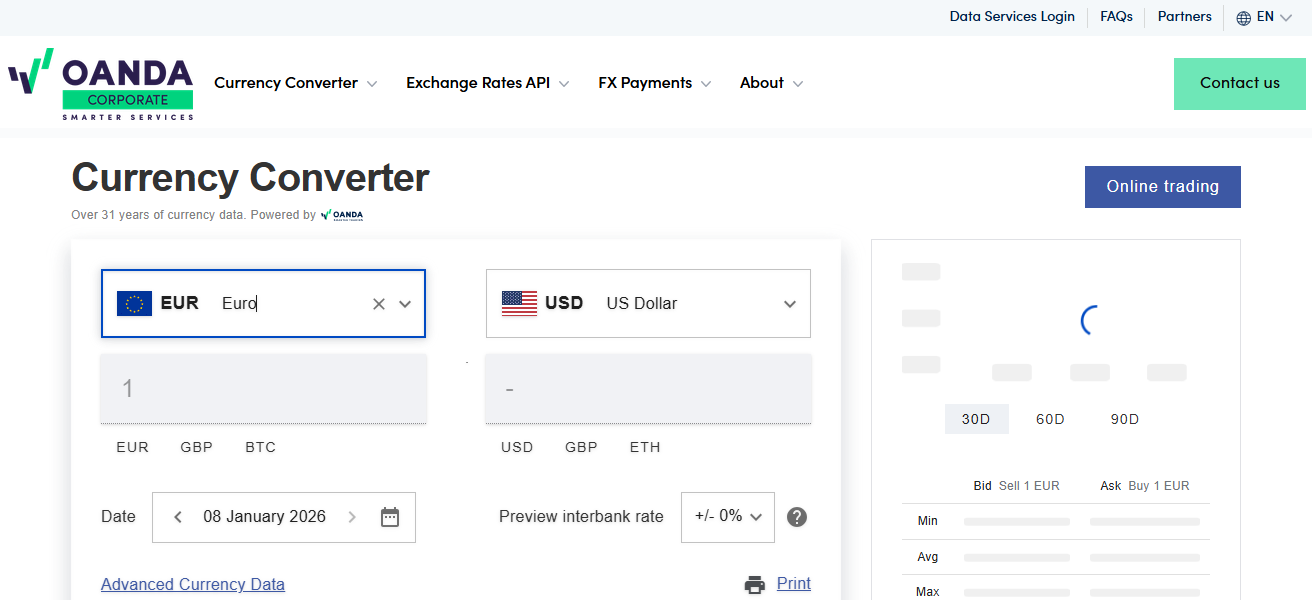The height and width of the screenshot is (600, 1312).
Task: Advance to next date using right arrow
Action: point(352,517)
